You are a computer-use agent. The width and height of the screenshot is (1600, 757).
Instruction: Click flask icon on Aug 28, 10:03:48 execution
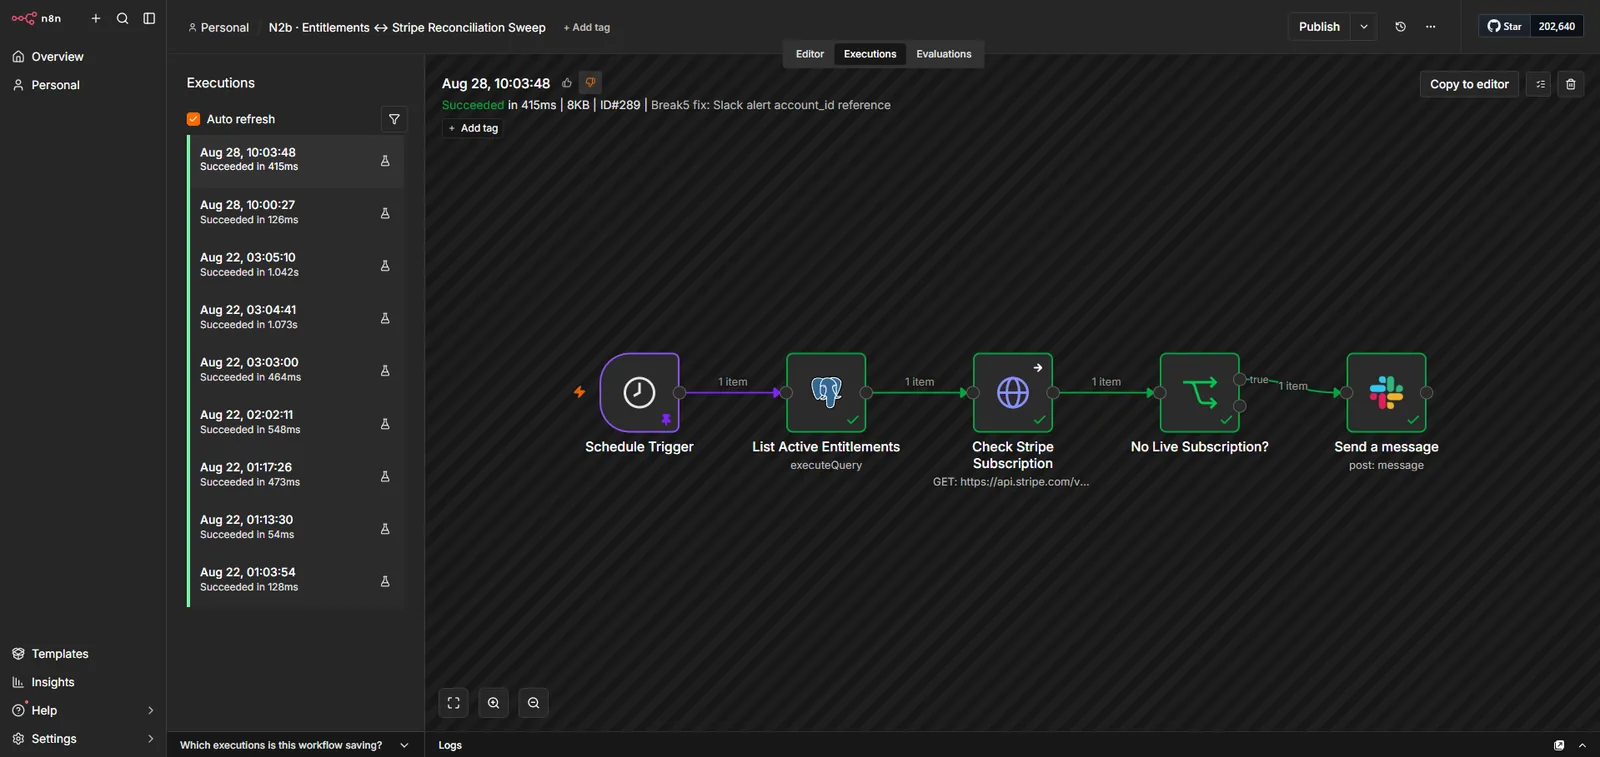point(385,161)
